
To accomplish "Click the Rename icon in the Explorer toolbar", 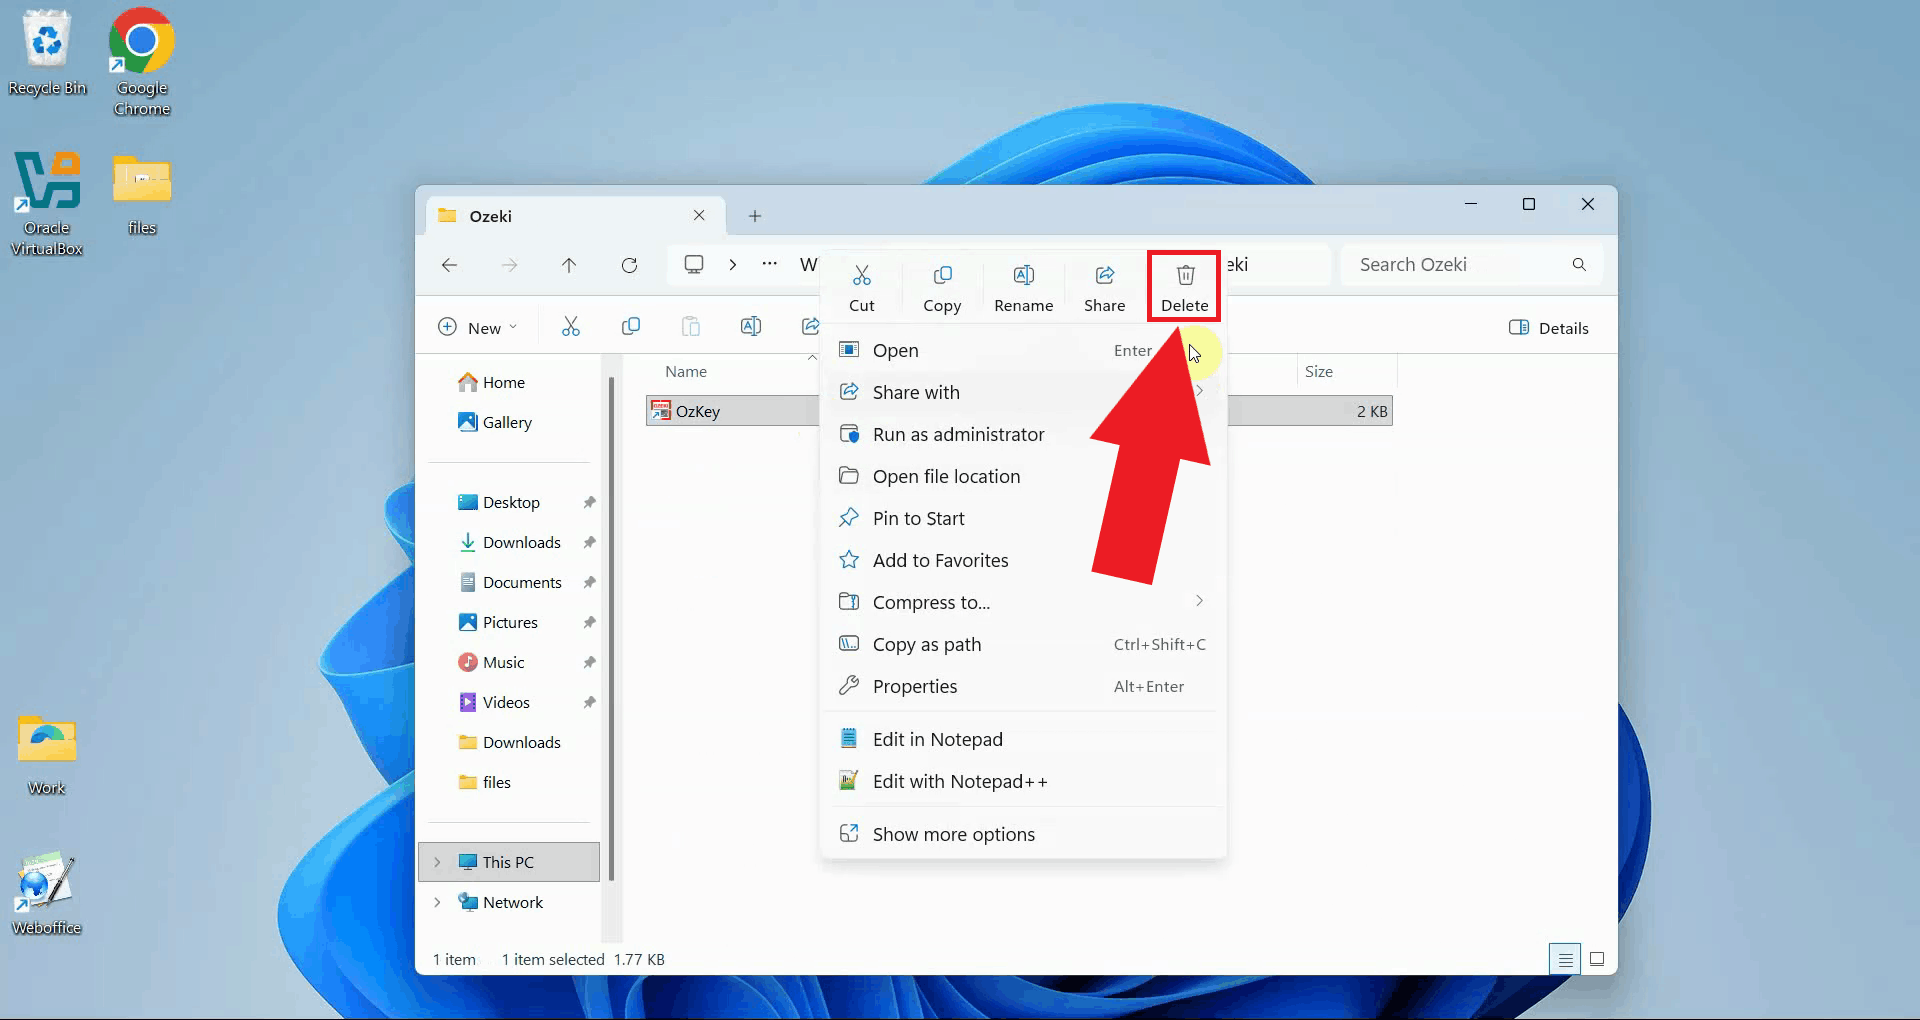I will pyautogui.click(x=751, y=326).
